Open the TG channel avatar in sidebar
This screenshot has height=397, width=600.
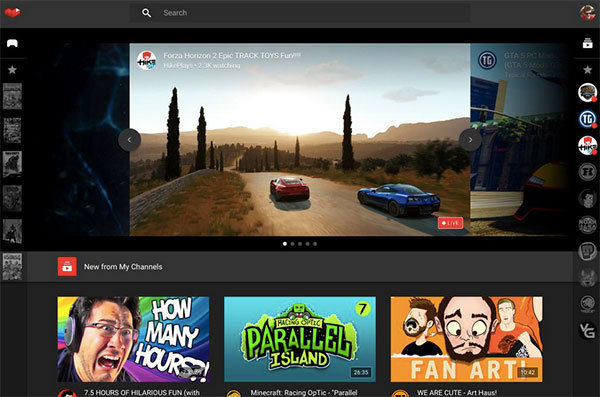click(587, 119)
